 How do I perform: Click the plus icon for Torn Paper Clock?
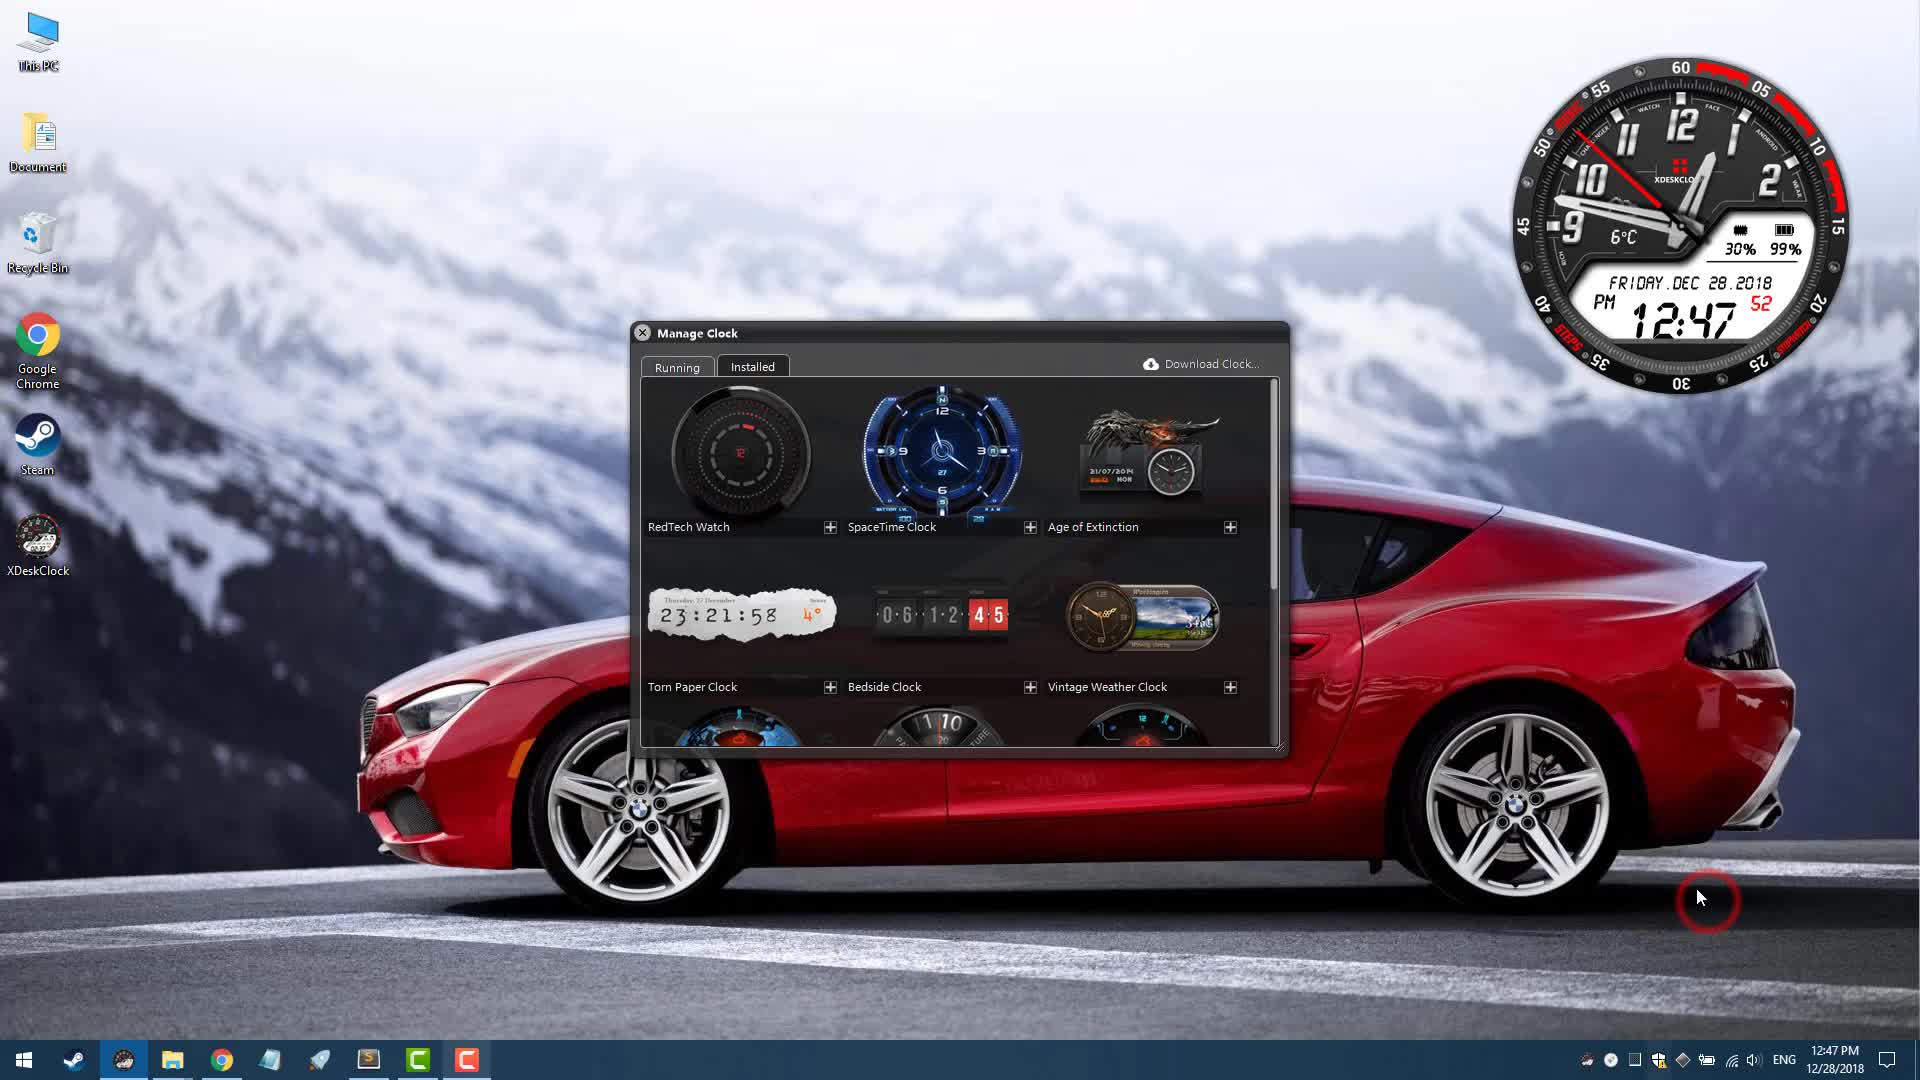click(830, 687)
